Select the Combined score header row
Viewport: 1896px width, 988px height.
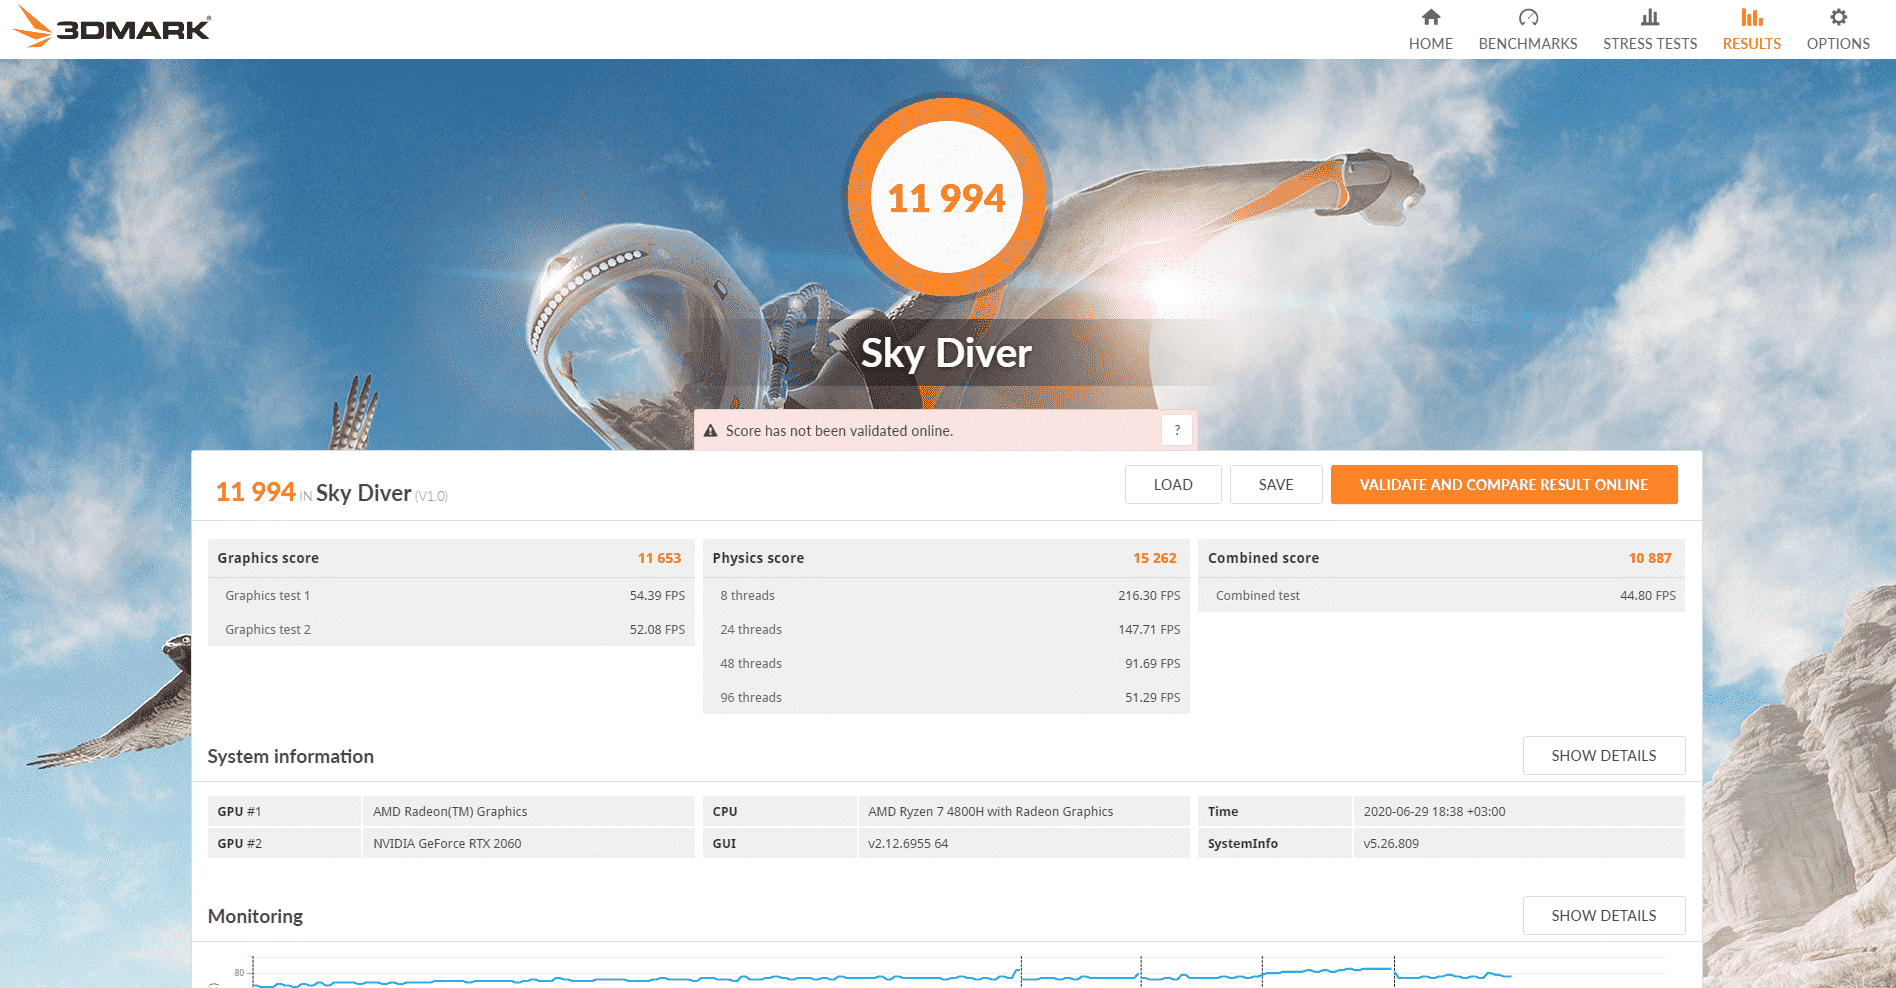1440,558
